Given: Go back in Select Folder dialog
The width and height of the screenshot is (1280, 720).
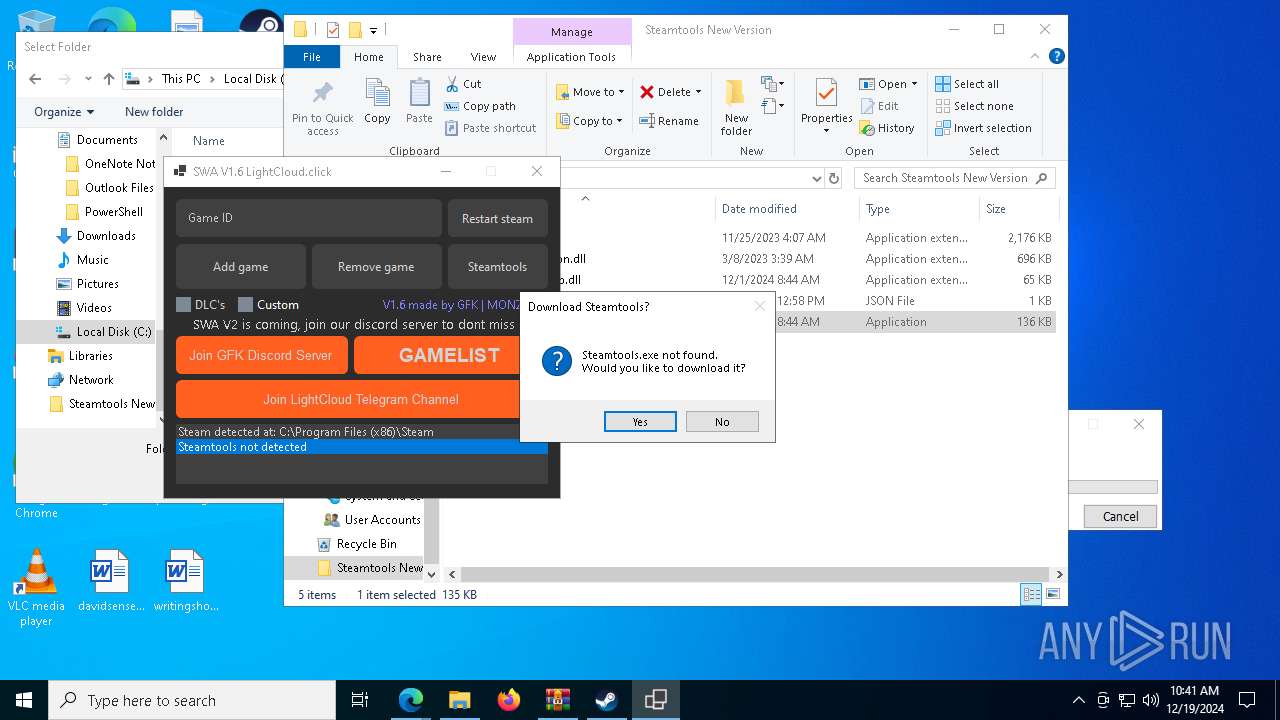Looking at the screenshot, I should pyautogui.click(x=35, y=79).
